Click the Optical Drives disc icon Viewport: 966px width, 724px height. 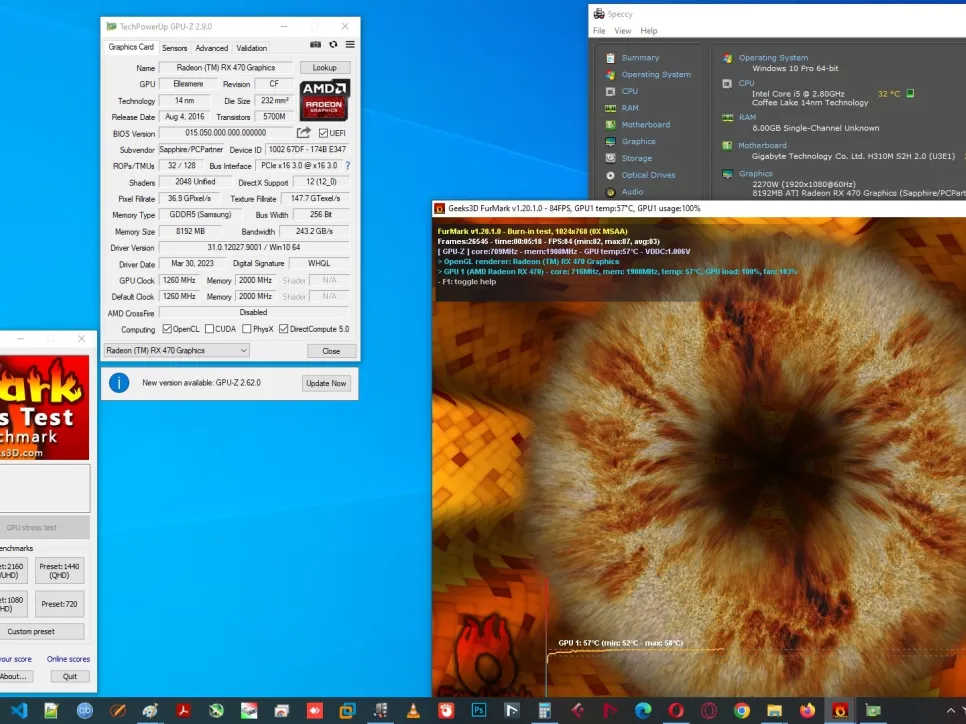pyautogui.click(x=610, y=175)
